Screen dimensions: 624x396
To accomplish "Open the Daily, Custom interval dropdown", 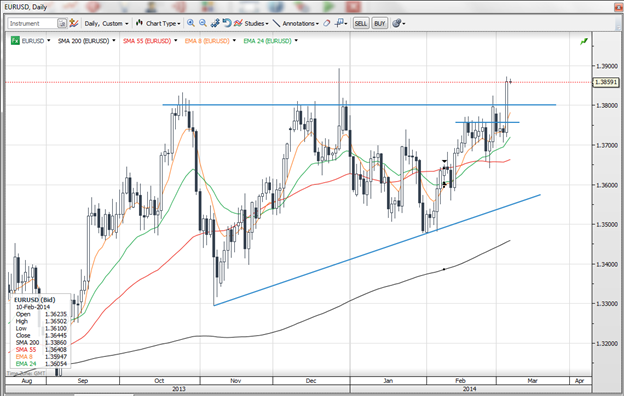I will coord(106,23).
